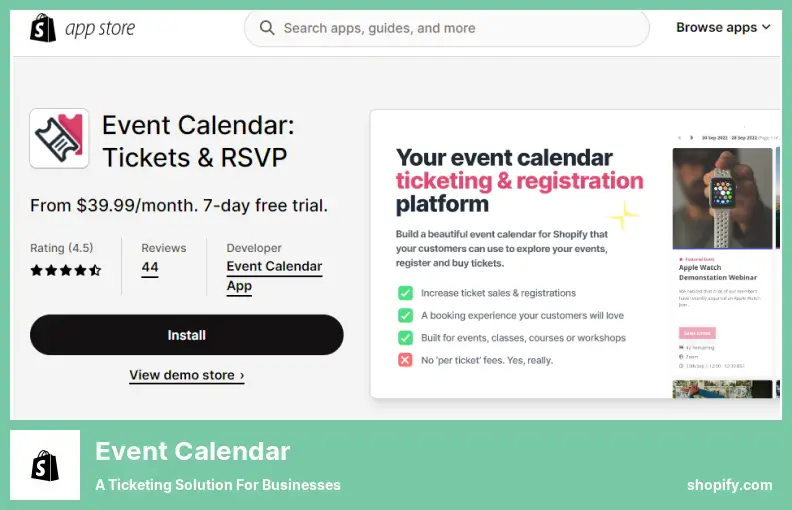
Task: Open the 44 reviews link
Action: tap(150, 267)
